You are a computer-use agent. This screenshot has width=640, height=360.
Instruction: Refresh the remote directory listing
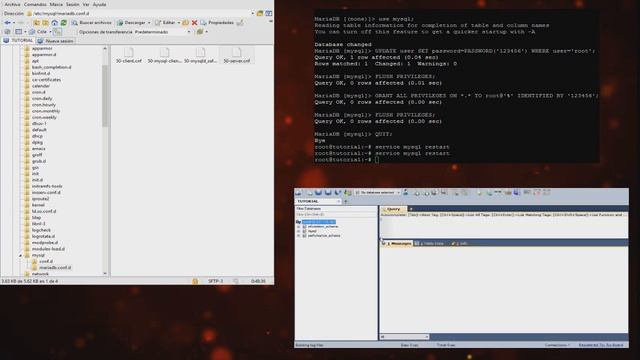[x=63, y=23]
